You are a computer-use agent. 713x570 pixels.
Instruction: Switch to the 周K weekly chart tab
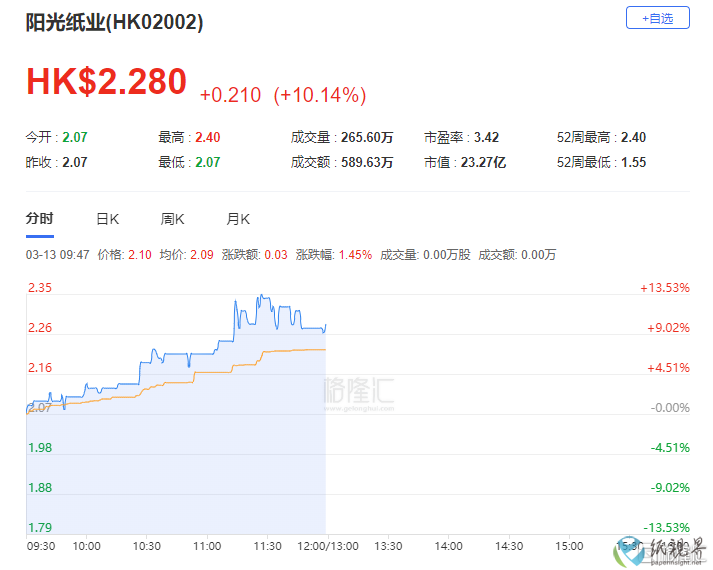click(x=172, y=219)
